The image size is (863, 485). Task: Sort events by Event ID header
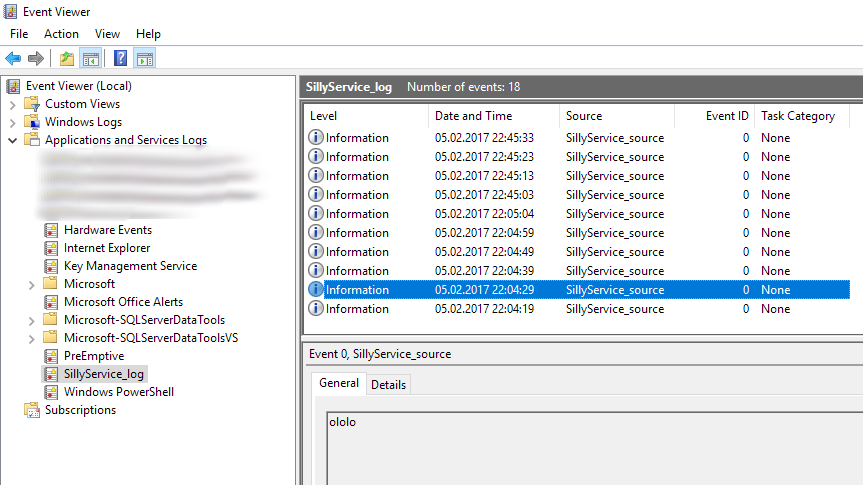714,116
